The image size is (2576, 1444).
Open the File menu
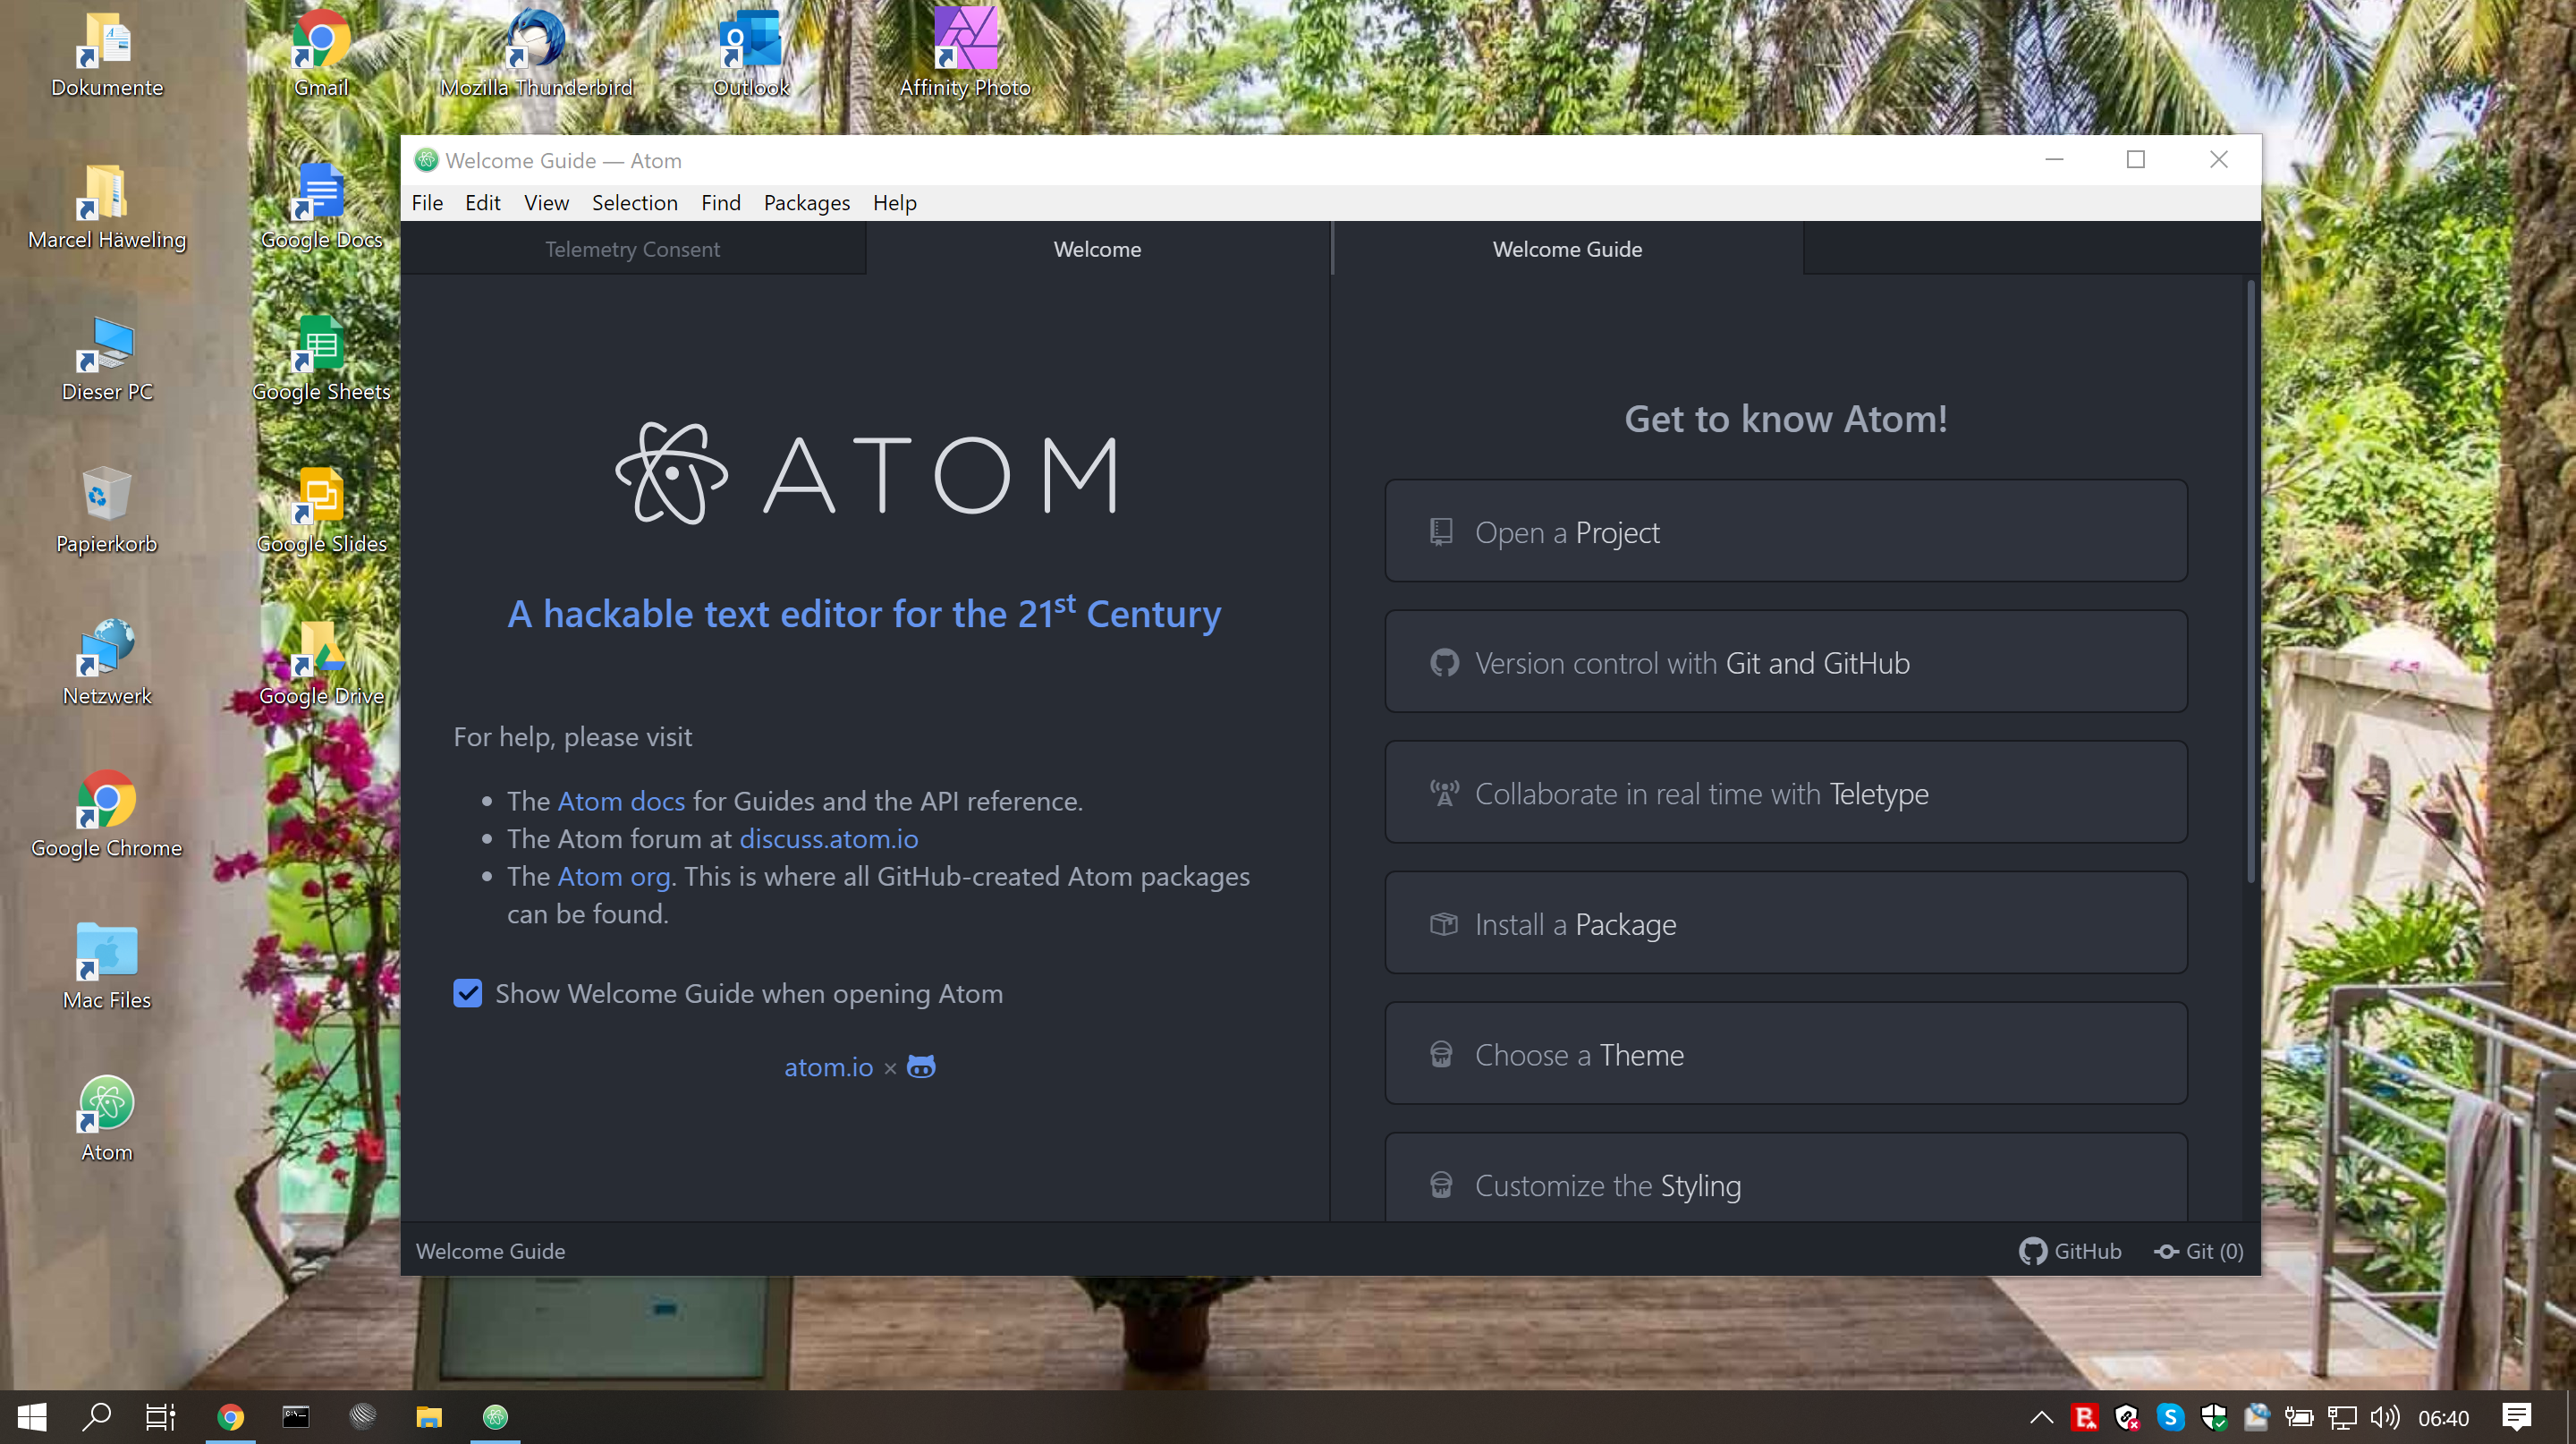pos(427,202)
